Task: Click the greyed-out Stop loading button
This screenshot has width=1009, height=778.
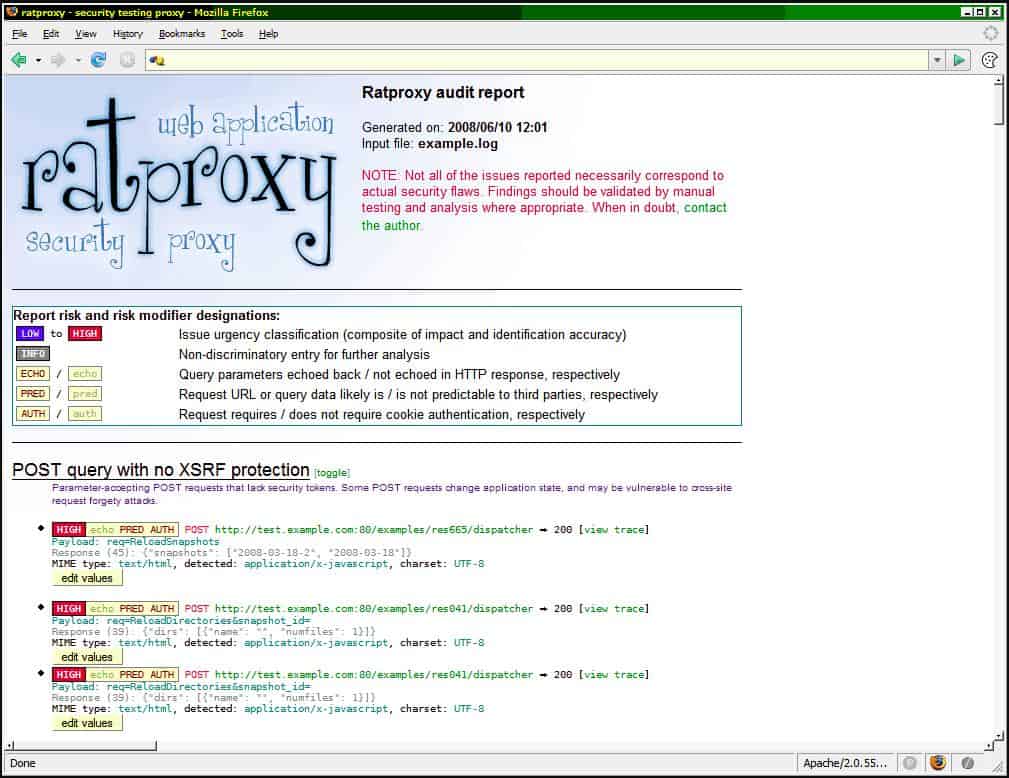Action: coord(127,60)
